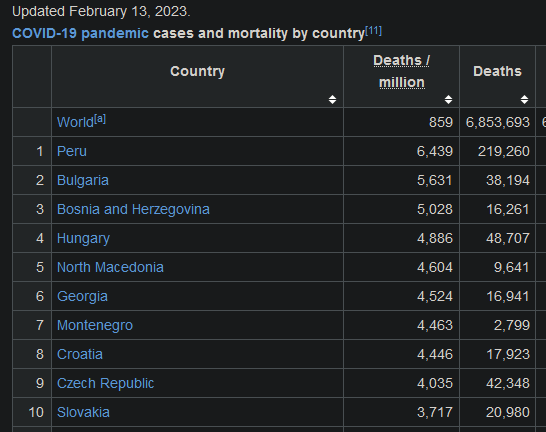
Task: Click rank number 5 in North Macedonia row
Action: pos(40,267)
